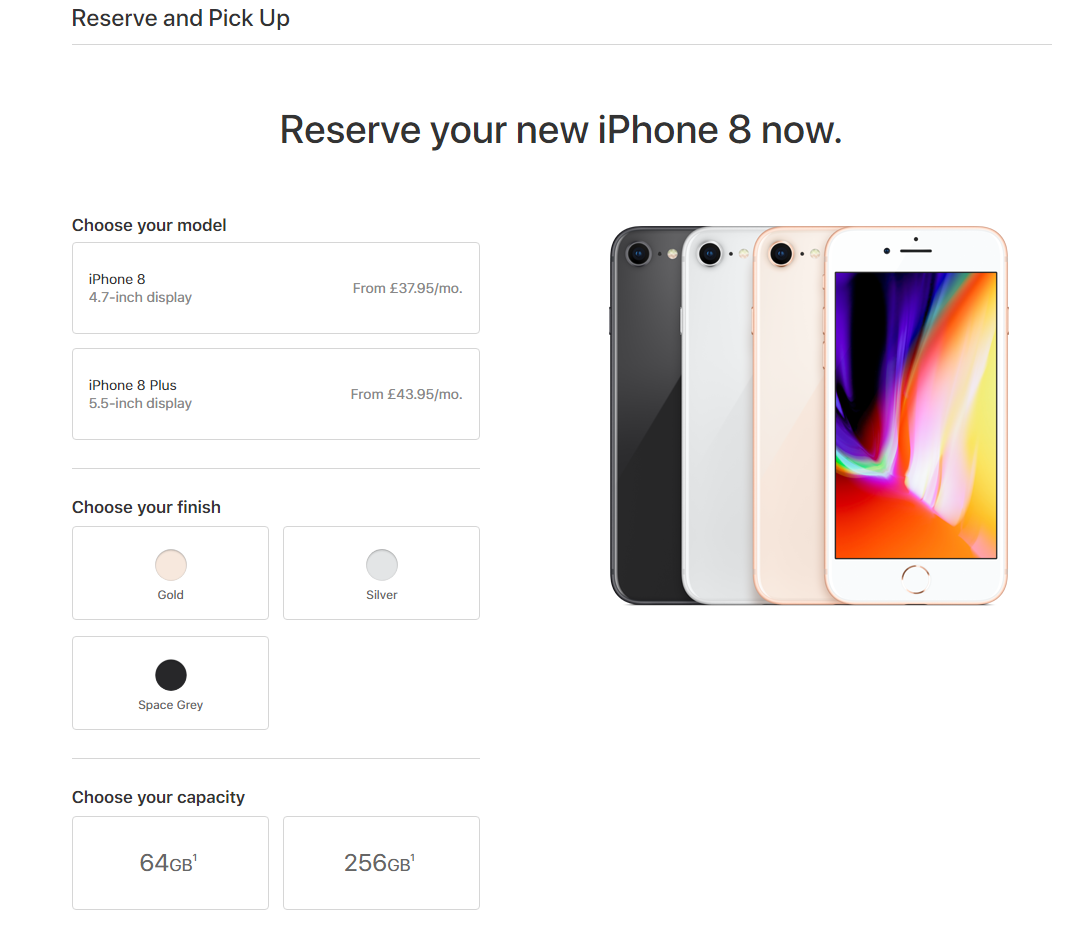
Task: Click the front-facing iPhone colorful screen
Action: click(x=916, y=415)
